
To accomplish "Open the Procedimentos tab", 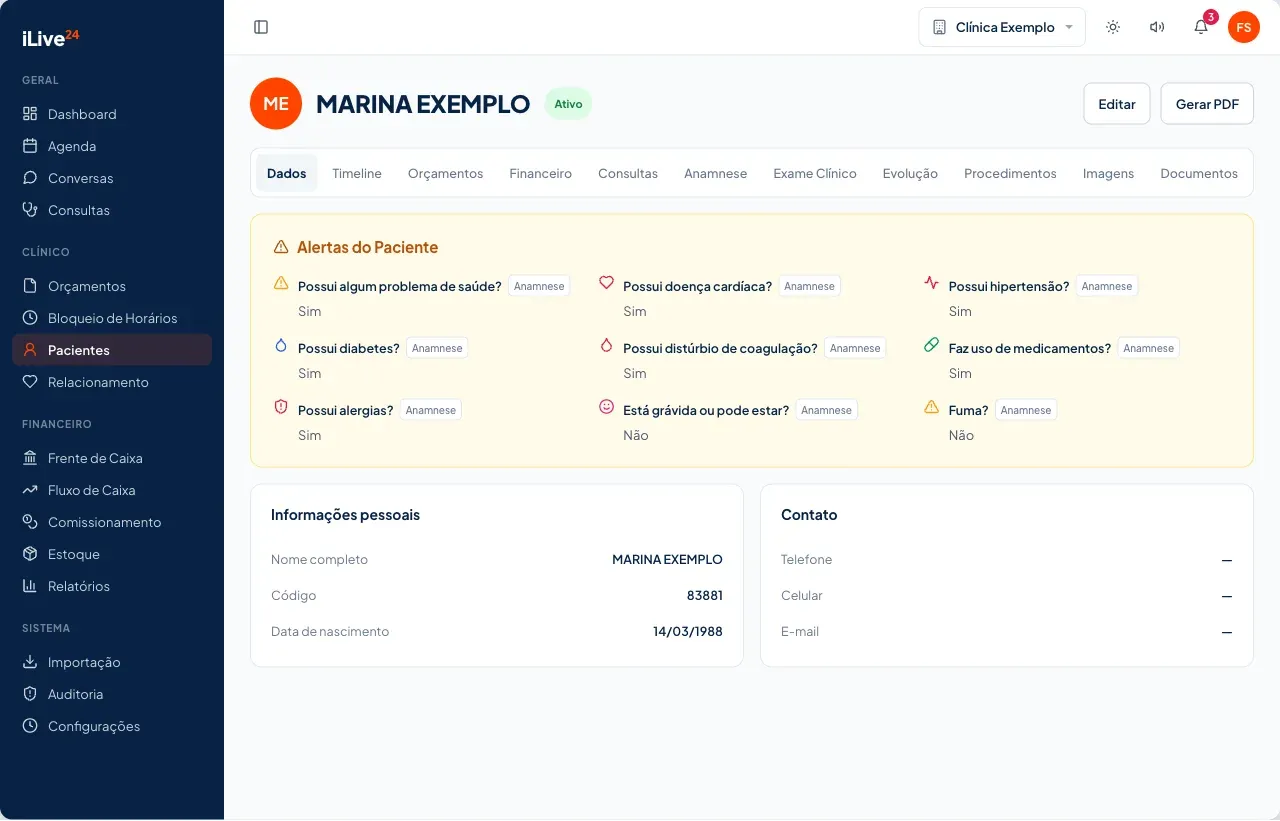I will [x=1010, y=173].
